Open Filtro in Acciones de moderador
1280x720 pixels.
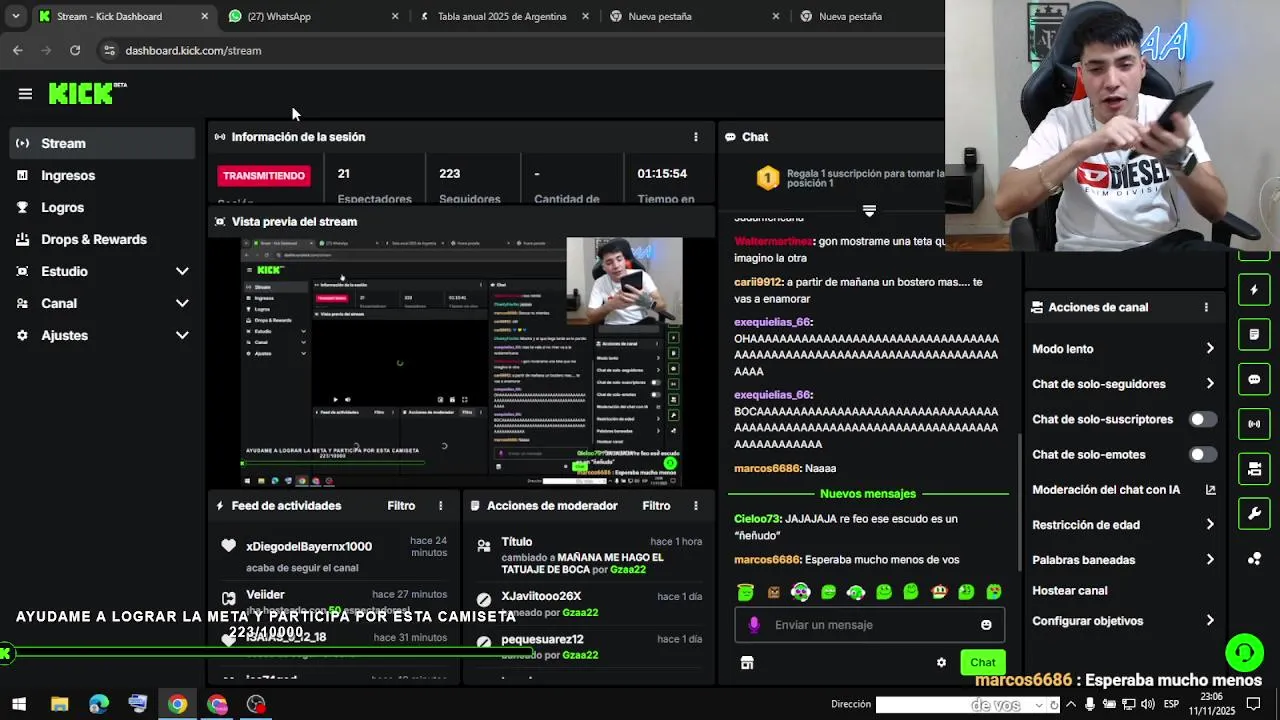point(656,506)
